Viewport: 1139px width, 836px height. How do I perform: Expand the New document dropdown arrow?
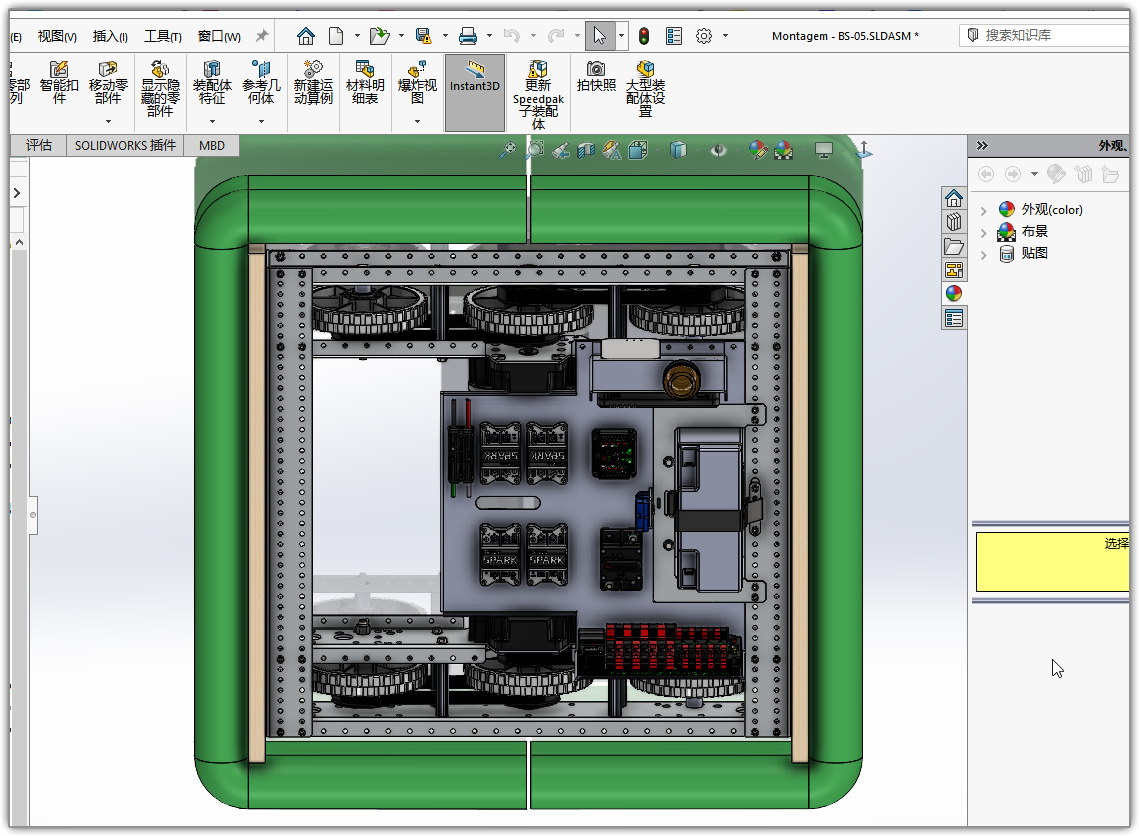(357, 36)
